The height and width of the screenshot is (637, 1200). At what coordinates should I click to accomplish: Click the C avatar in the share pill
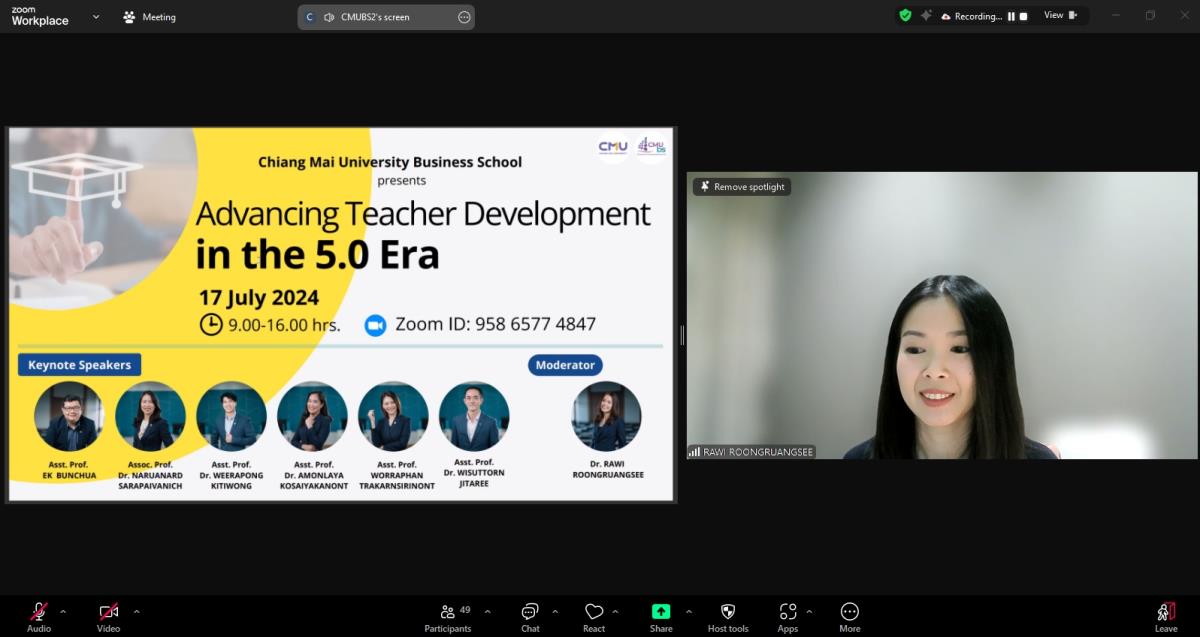point(309,17)
